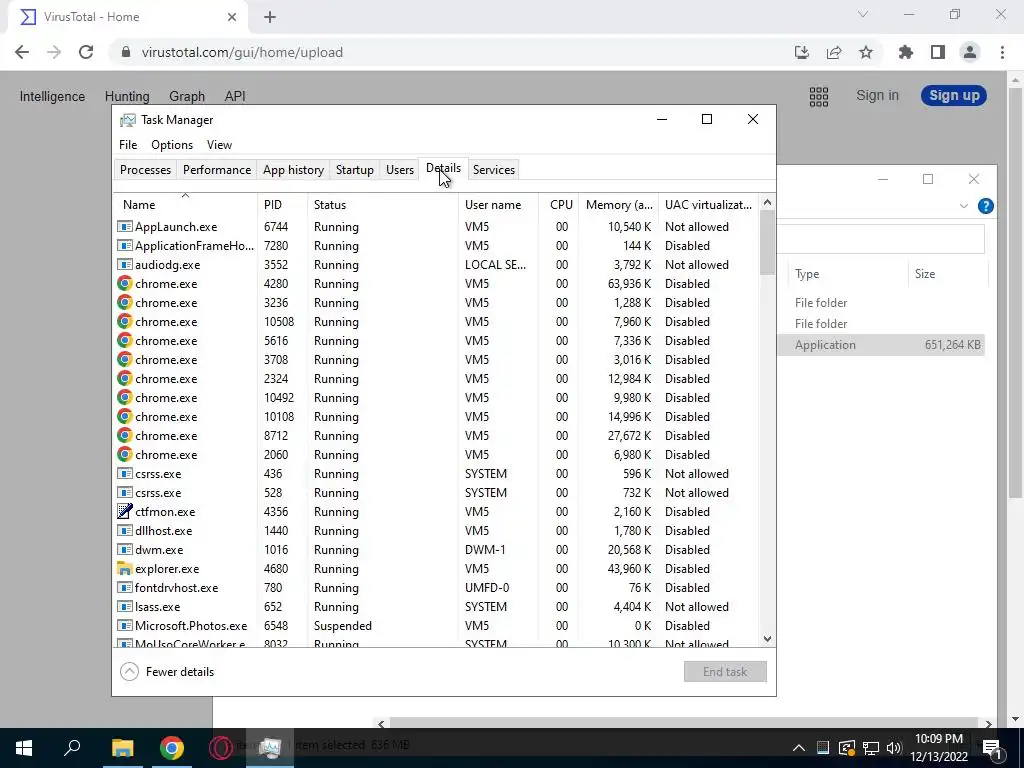Bookmark this page with the star

pos(866,52)
